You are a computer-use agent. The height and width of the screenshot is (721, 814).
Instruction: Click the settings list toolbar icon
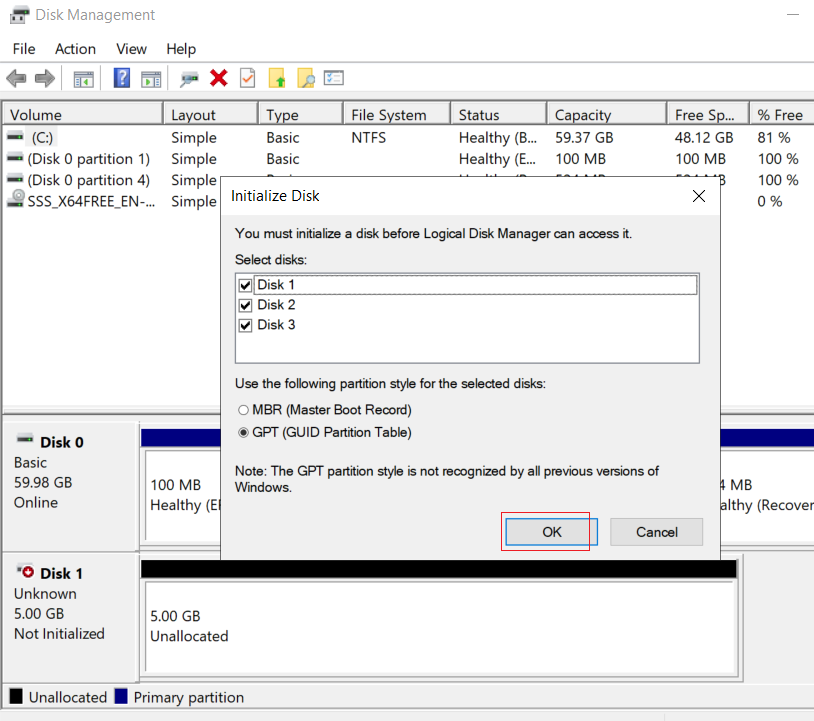click(333, 78)
